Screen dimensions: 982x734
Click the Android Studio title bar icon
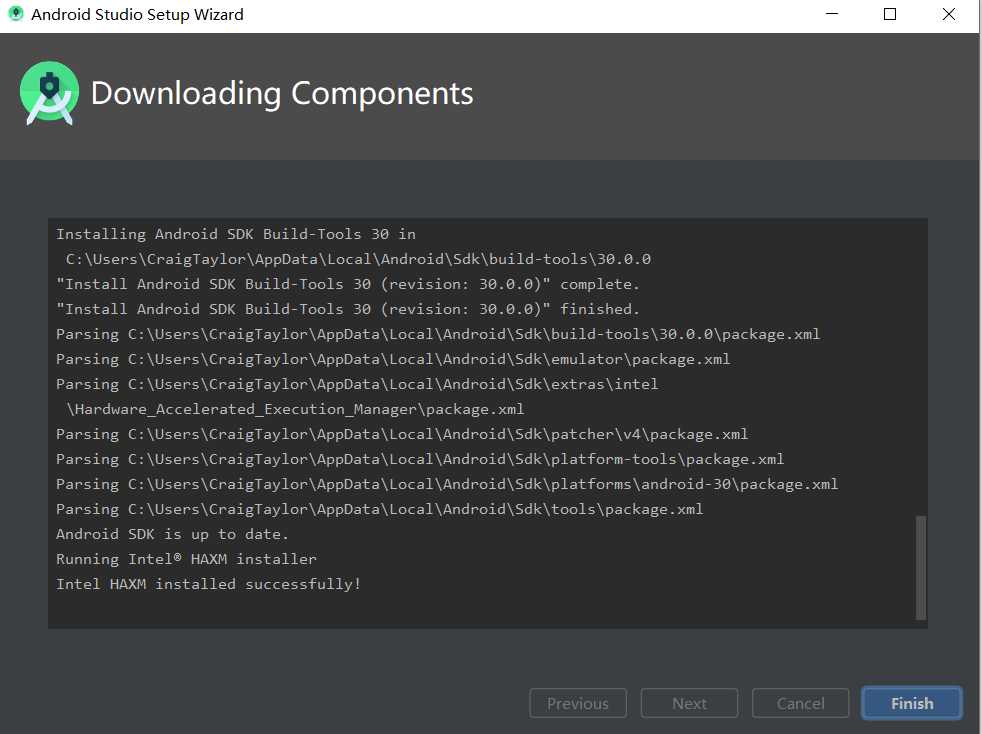(x=16, y=14)
